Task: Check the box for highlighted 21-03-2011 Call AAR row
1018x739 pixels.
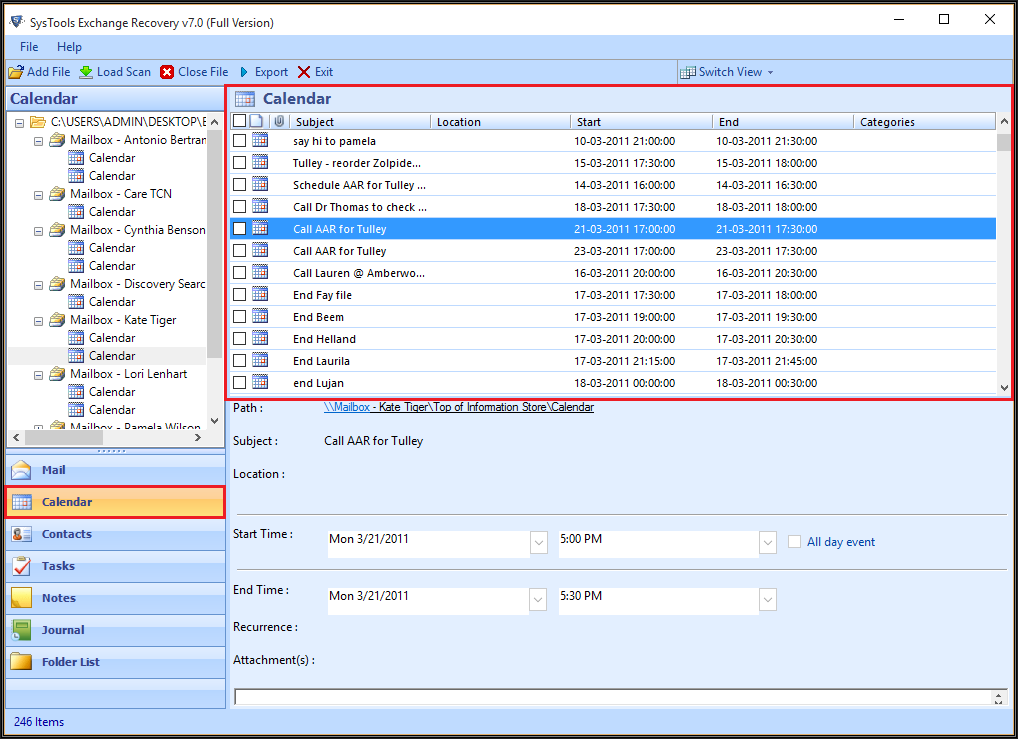Action: pyautogui.click(x=240, y=229)
